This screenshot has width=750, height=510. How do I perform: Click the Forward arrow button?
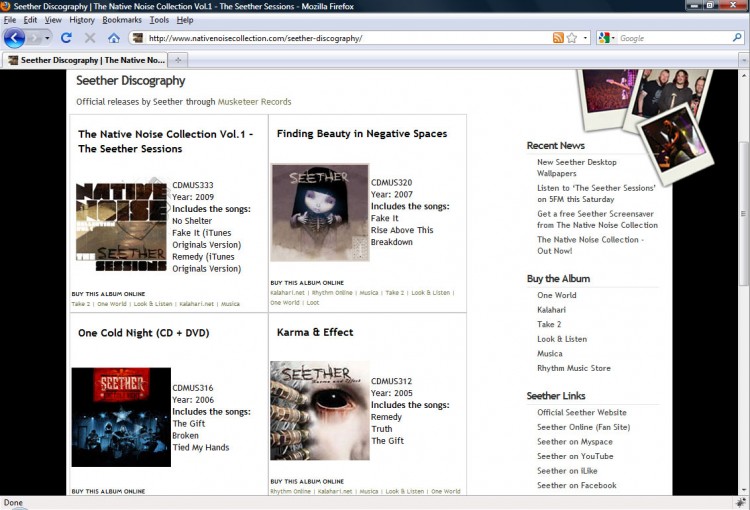(34, 38)
